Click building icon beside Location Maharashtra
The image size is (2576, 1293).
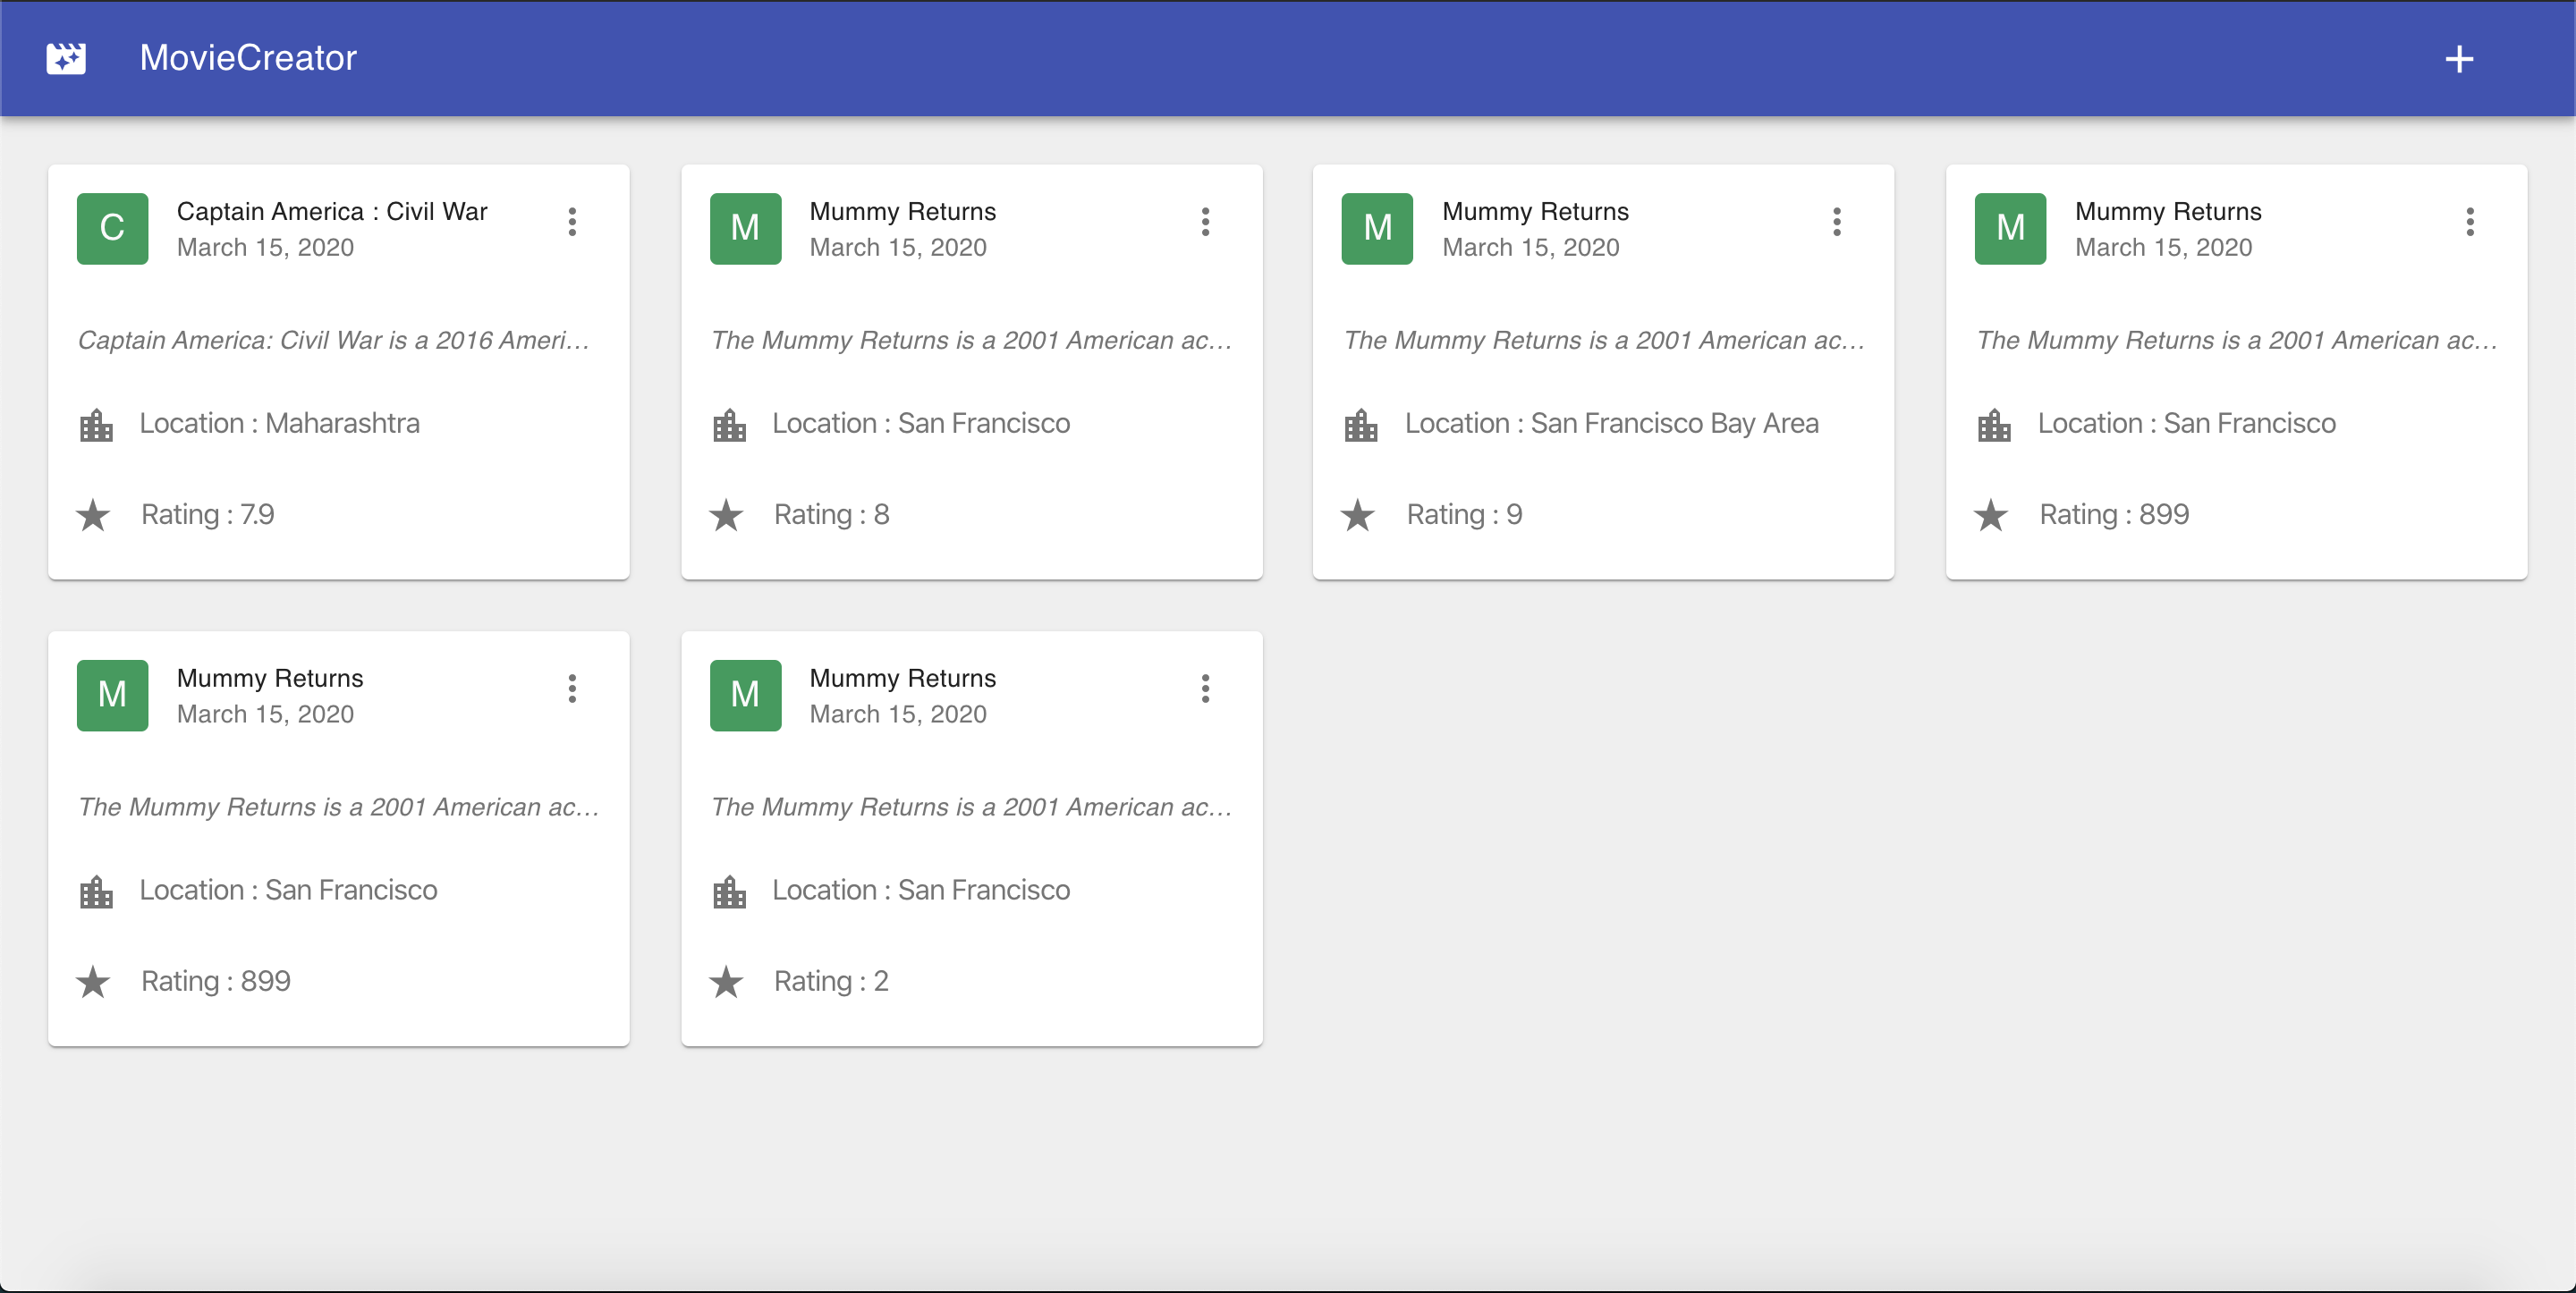pyautogui.click(x=96, y=425)
